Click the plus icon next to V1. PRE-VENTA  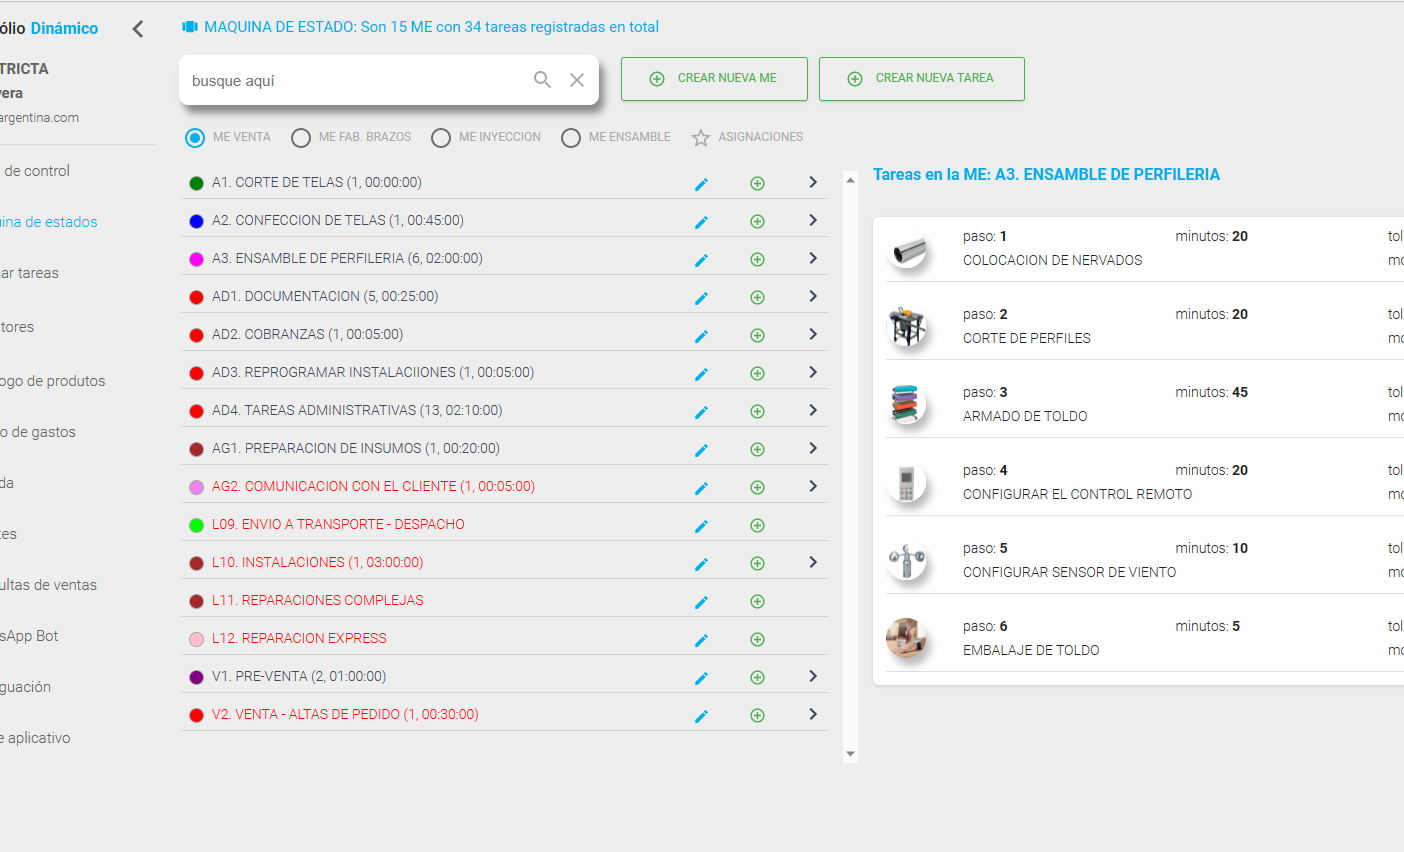point(757,676)
